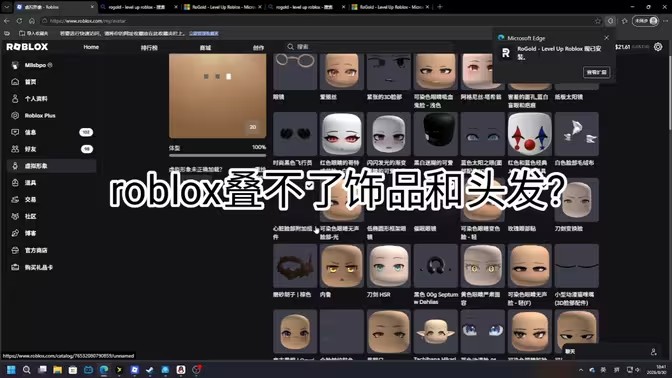Click the search magnifier icon in Roblox header
Image resolution: width=672 pixels, height=378 pixels.
point(291,47)
